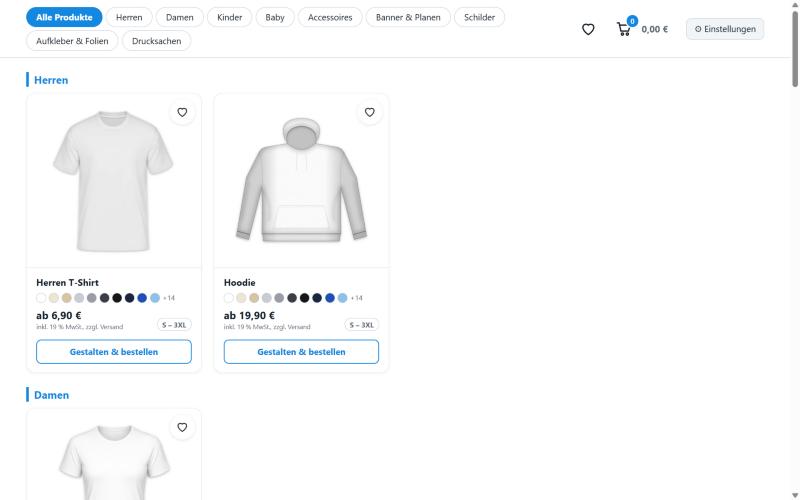
Task: Click the Herren section heading
Action: (51, 80)
